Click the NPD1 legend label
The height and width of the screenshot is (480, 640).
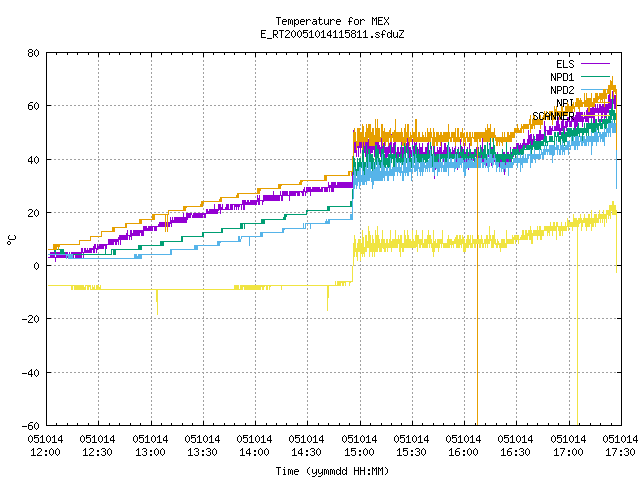(562, 77)
